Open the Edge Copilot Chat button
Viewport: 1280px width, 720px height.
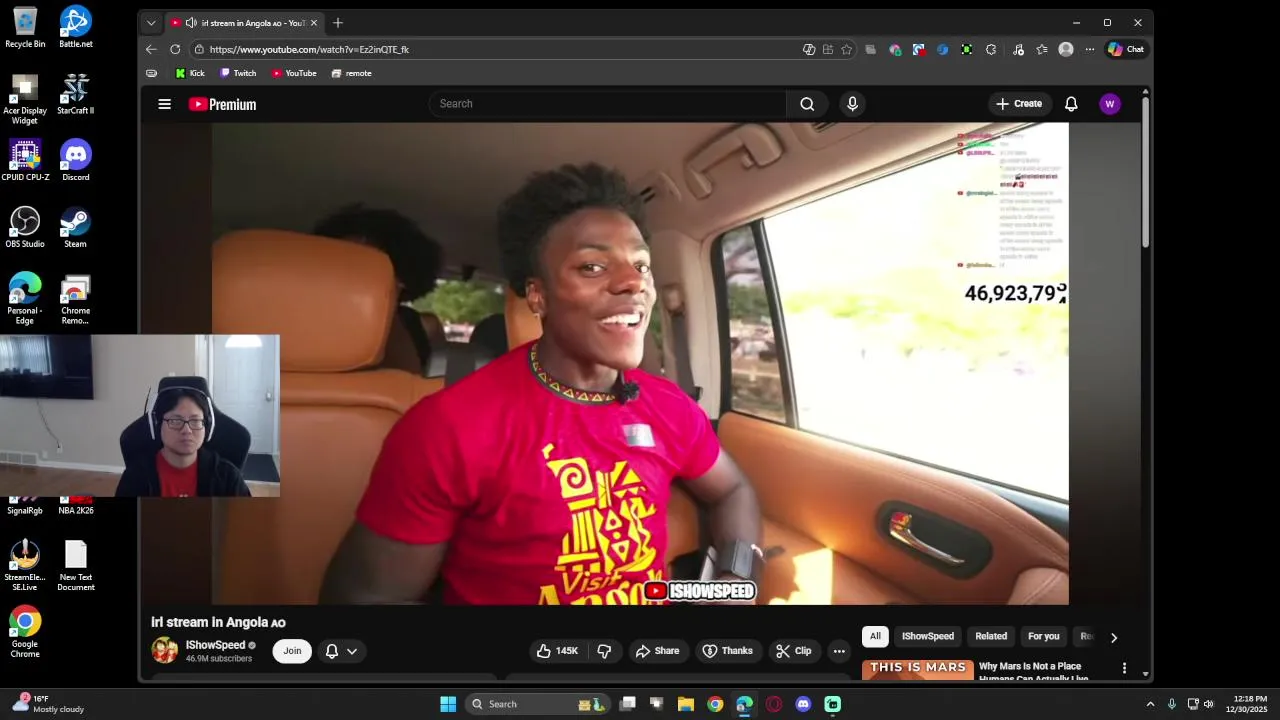(1126, 49)
